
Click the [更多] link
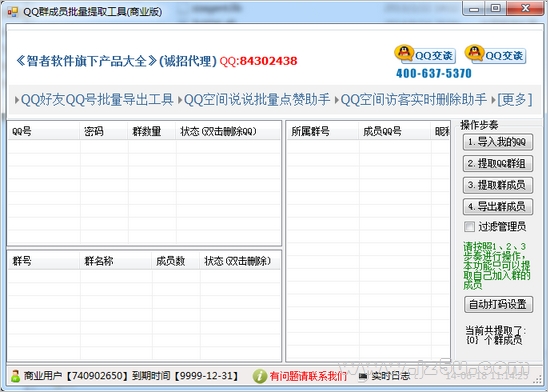coord(515,100)
